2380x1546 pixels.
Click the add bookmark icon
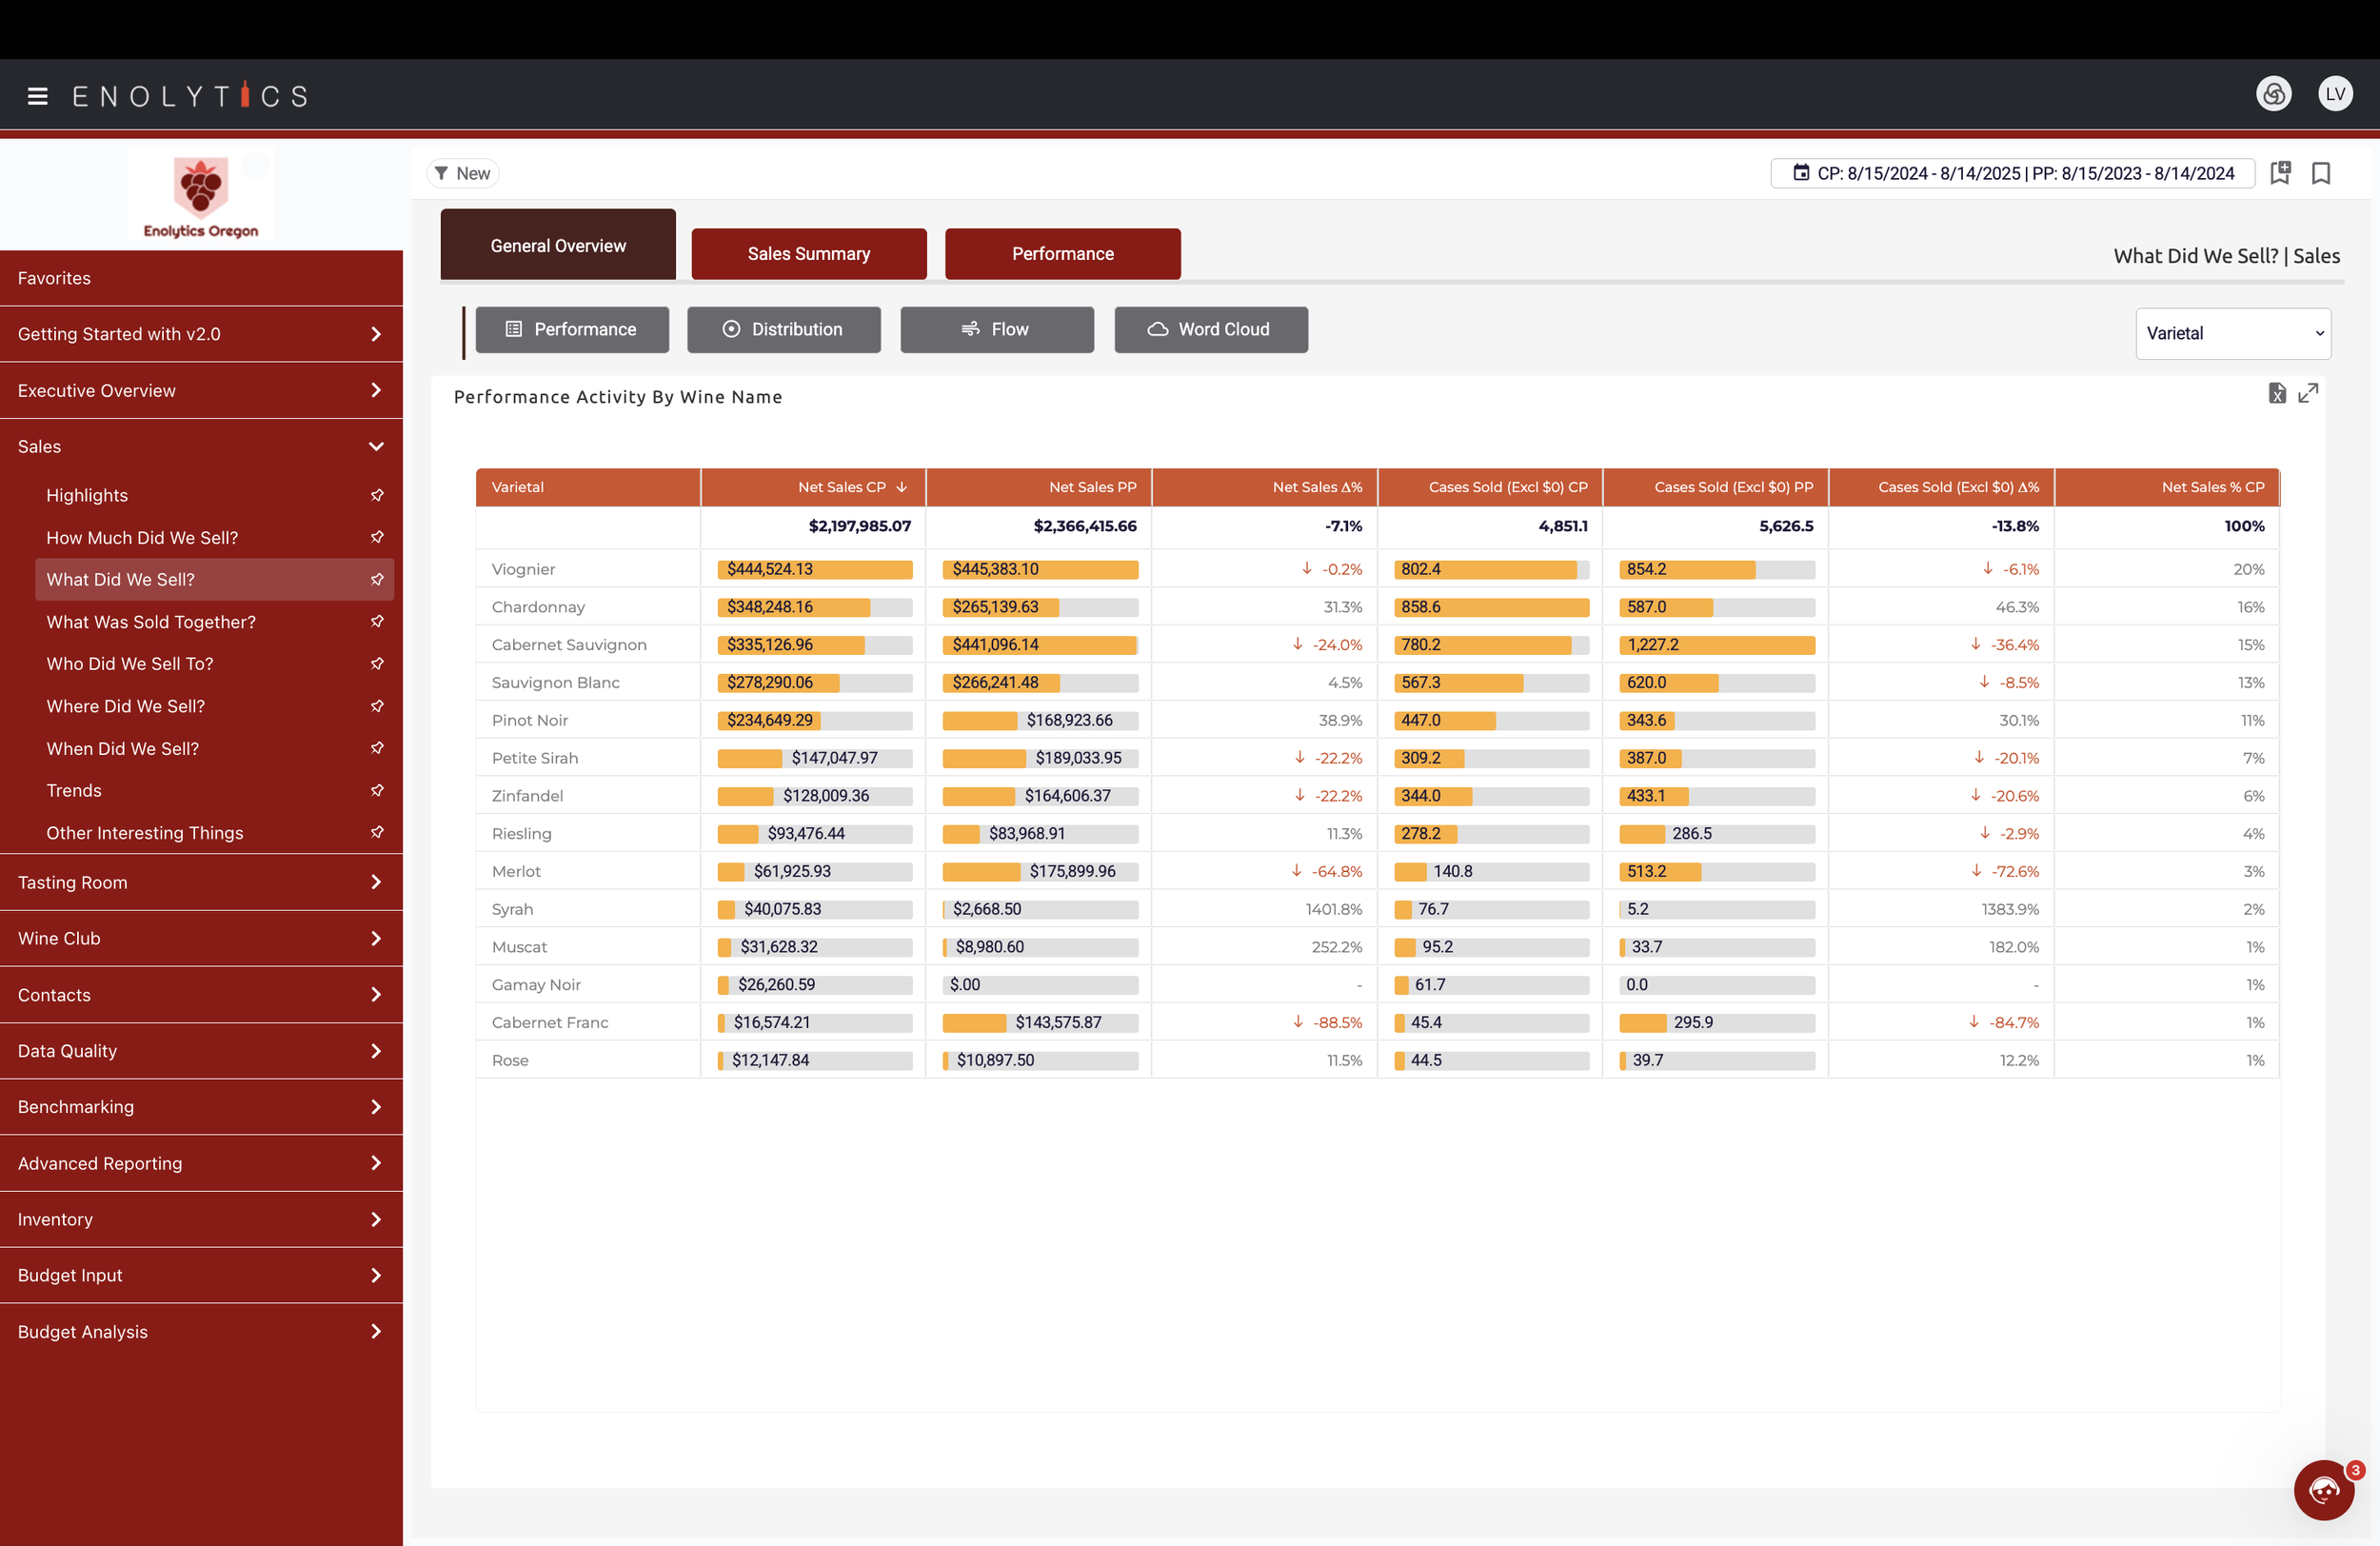click(x=2281, y=173)
